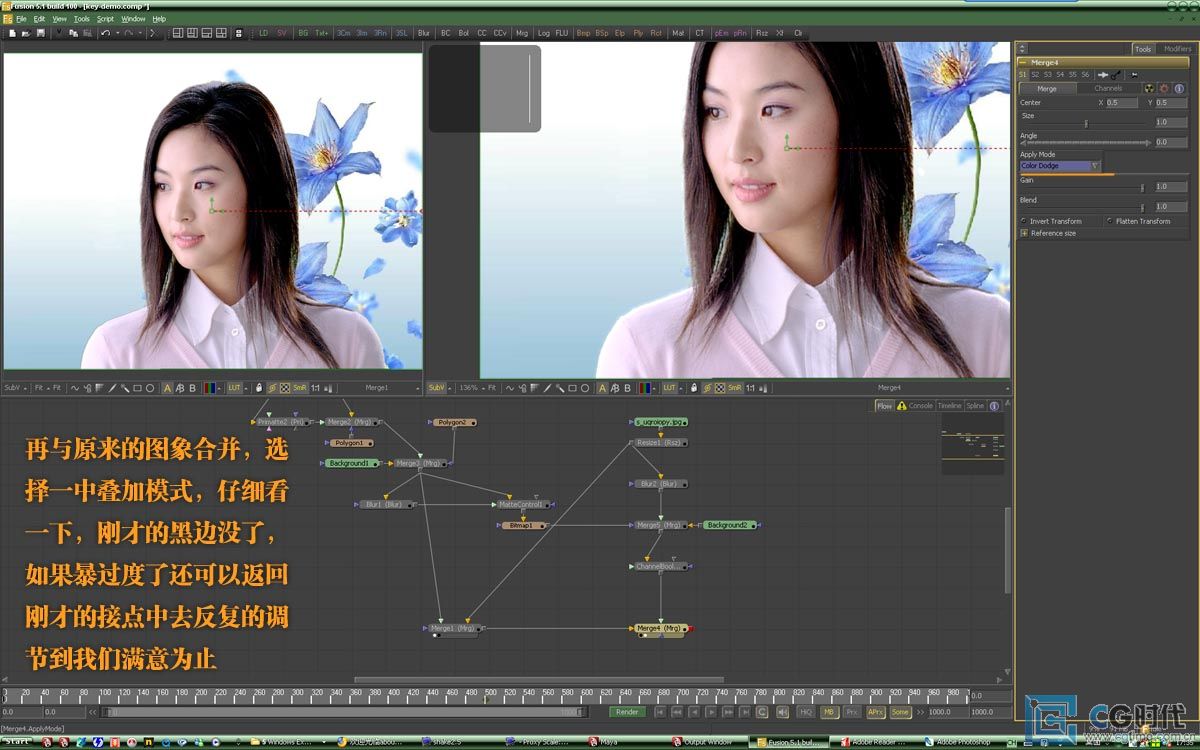This screenshot has height=750, width=1200.
Task: Toggle MB motion blur button
Action: [829, 712]
